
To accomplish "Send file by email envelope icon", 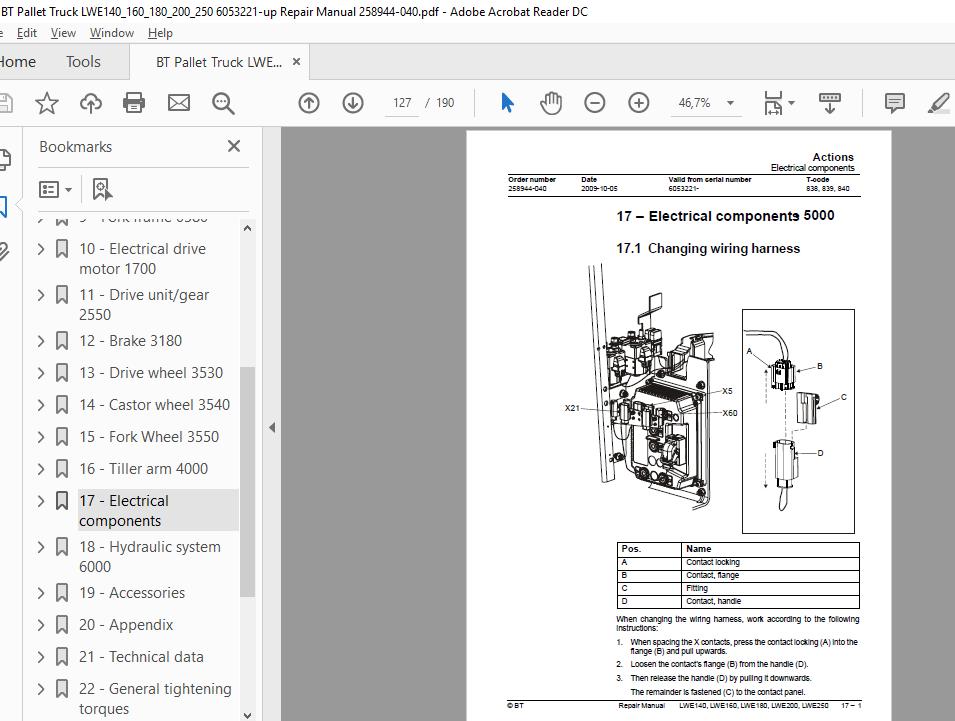I will [178, 103].
